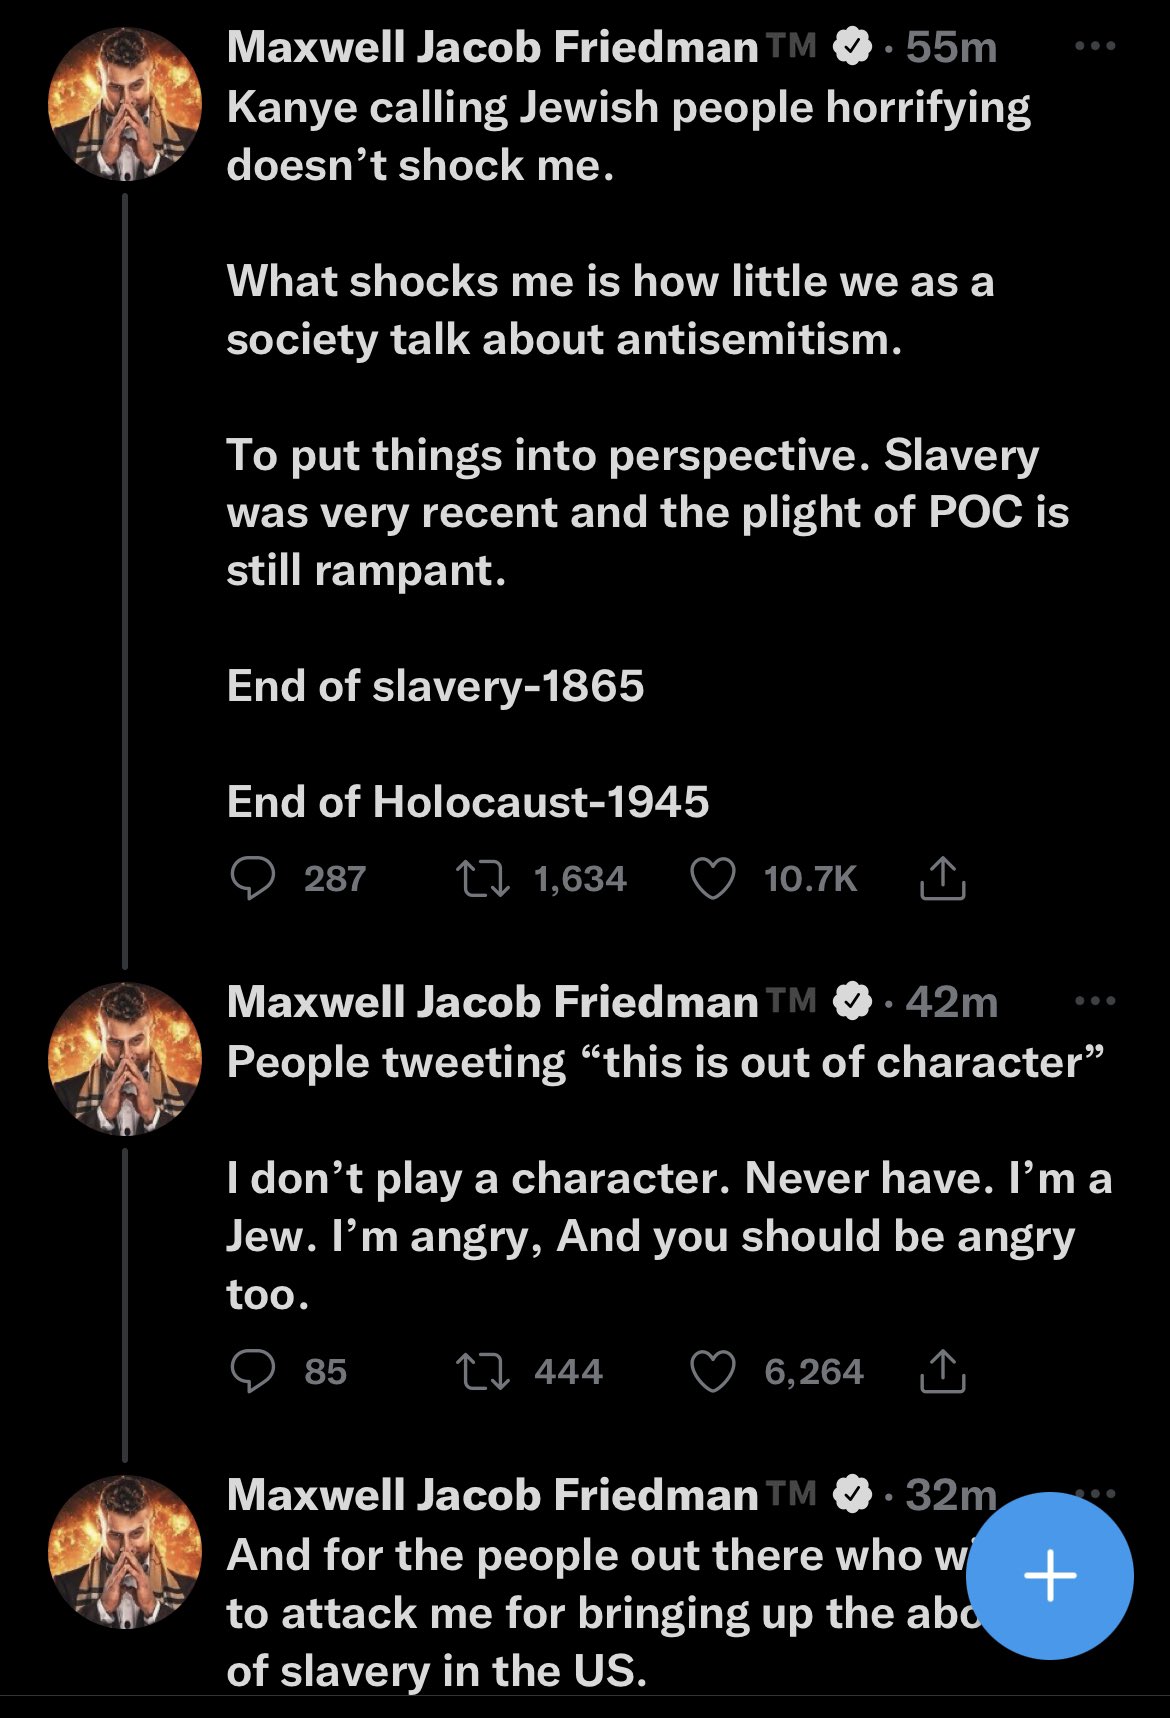
Task: Open the tweet about slavery in the US
Action: tap(590, 1612)
